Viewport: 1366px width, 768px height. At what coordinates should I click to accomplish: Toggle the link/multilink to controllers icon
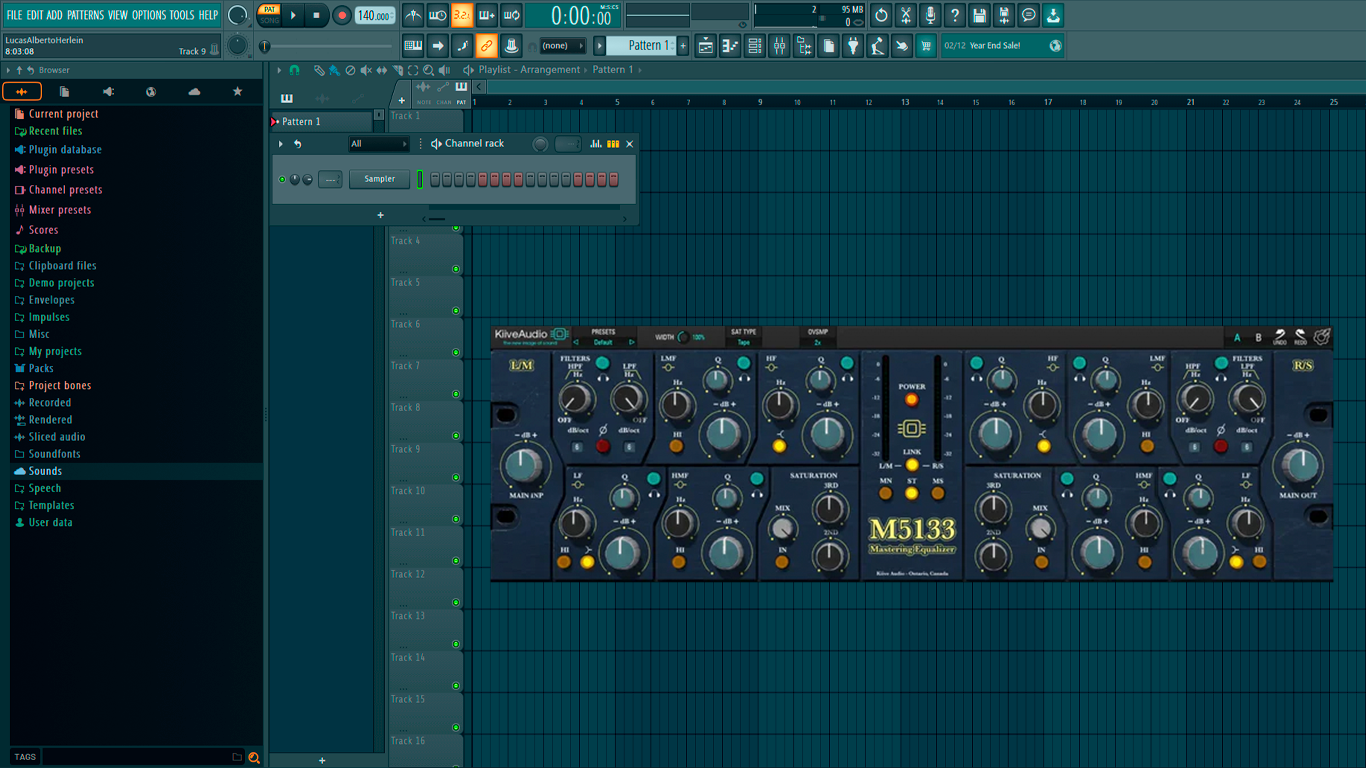[x=486, y=46]
